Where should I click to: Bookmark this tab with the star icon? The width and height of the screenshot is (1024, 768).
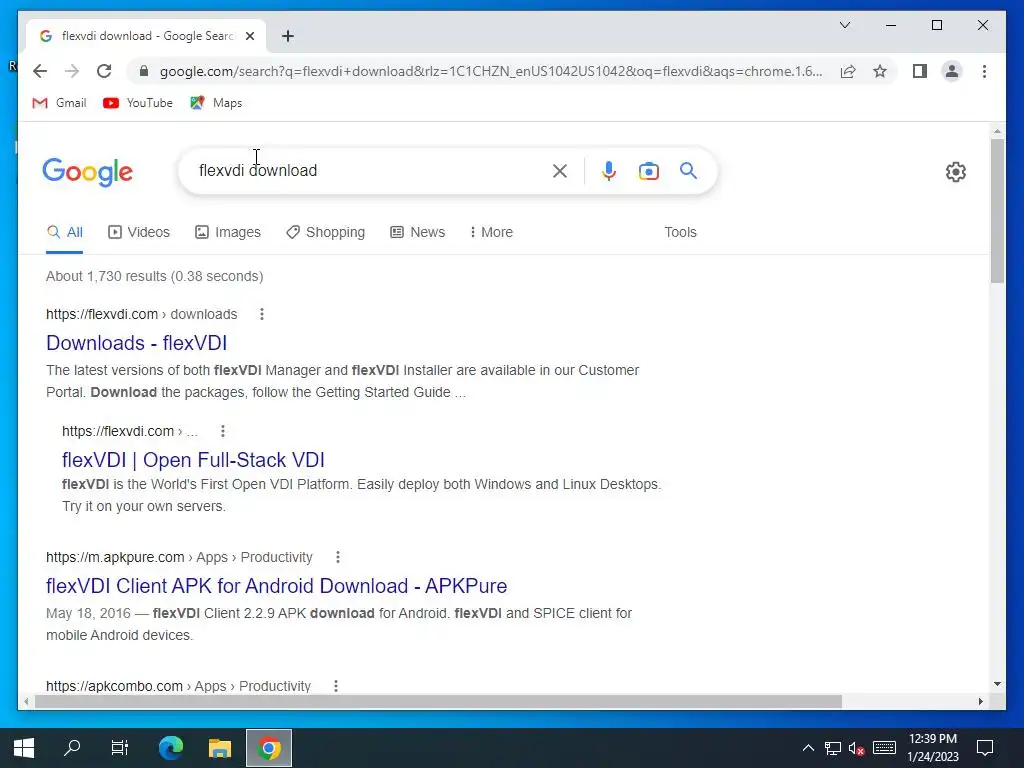pos(880,71)
